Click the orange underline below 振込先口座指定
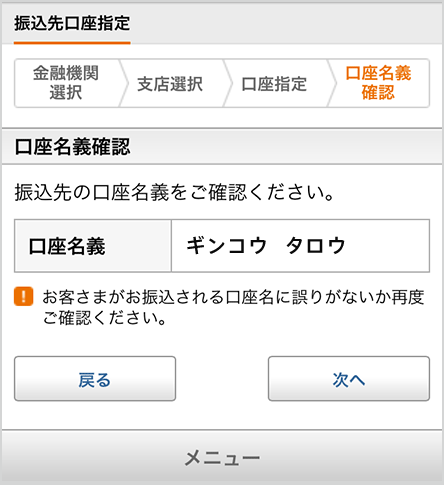 (x=72, y=43)
